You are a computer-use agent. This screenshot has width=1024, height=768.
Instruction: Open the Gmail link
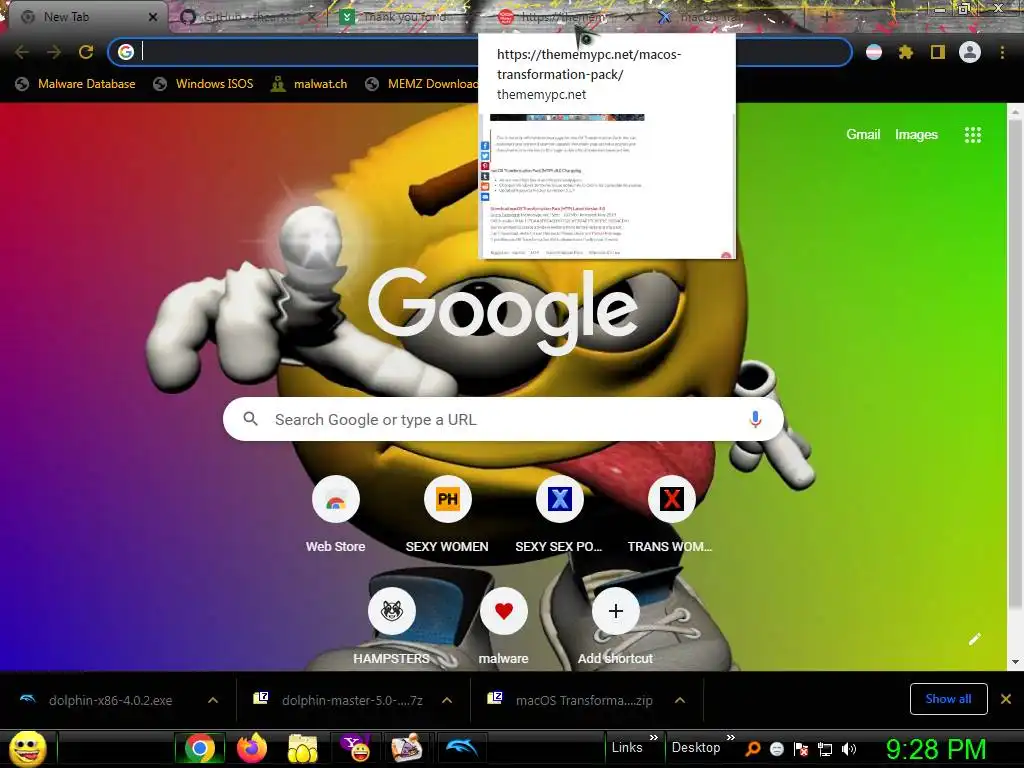(x=863, y=134)
